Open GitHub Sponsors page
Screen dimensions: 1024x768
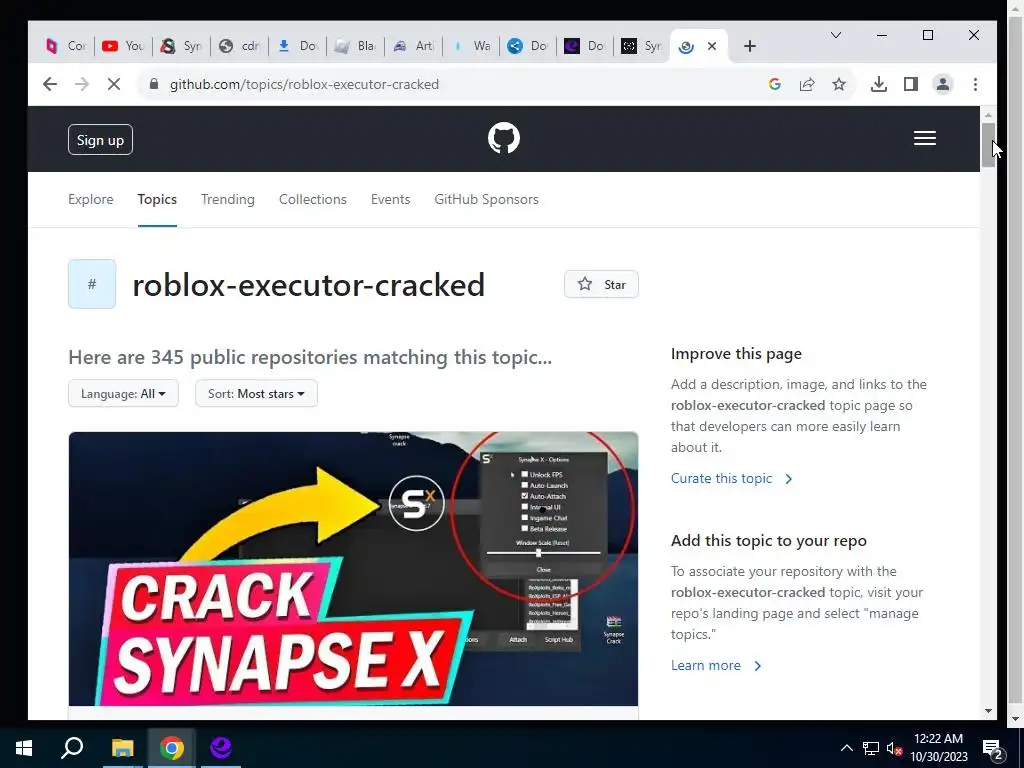tap(487, 199)
